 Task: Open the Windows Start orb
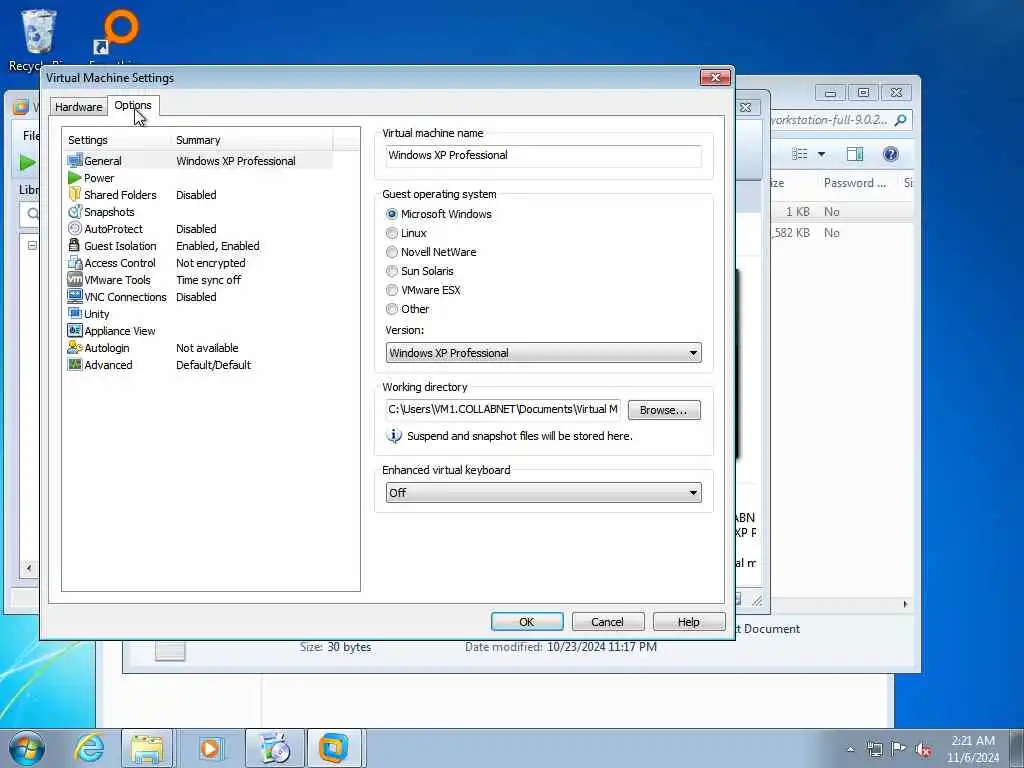click(x=27, y=748)
